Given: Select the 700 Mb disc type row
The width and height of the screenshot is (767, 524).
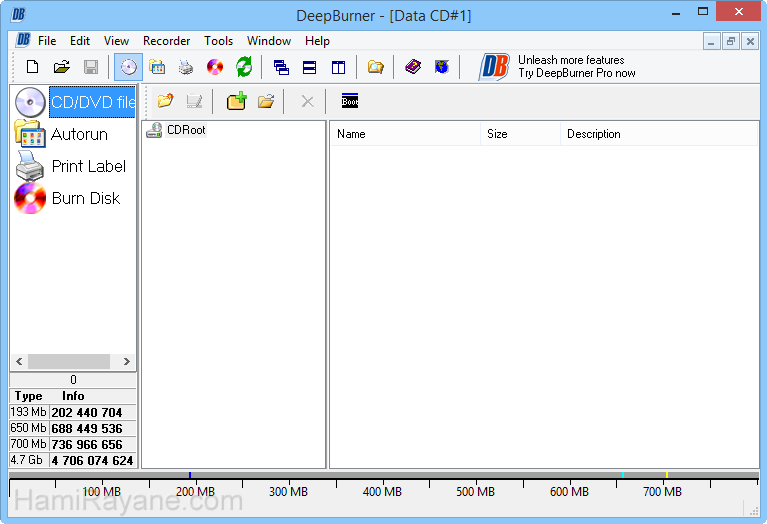Looking at the screenshot, I should [x=73, y=444].
